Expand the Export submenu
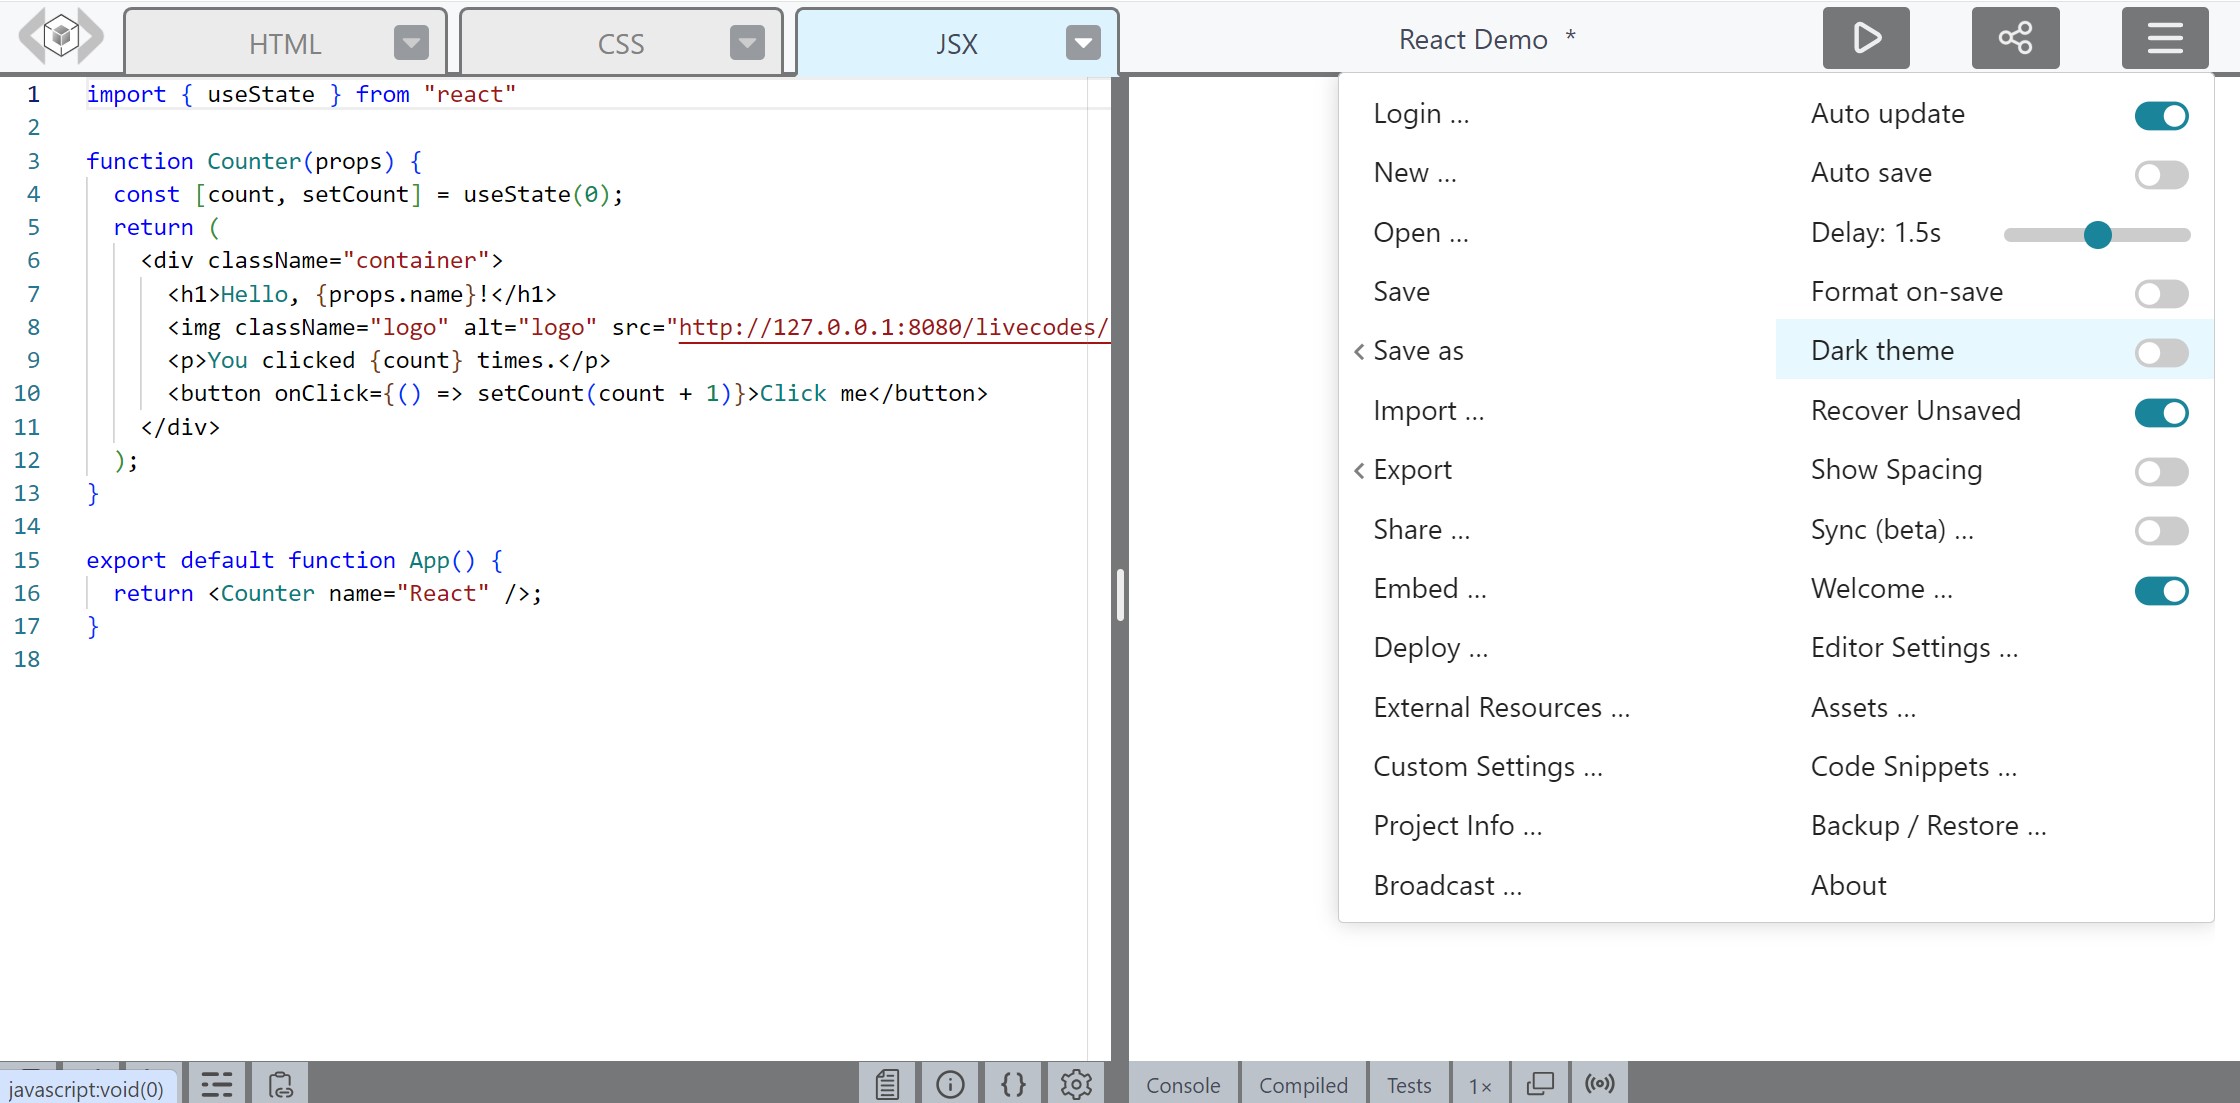 [x=1412, y=469]
